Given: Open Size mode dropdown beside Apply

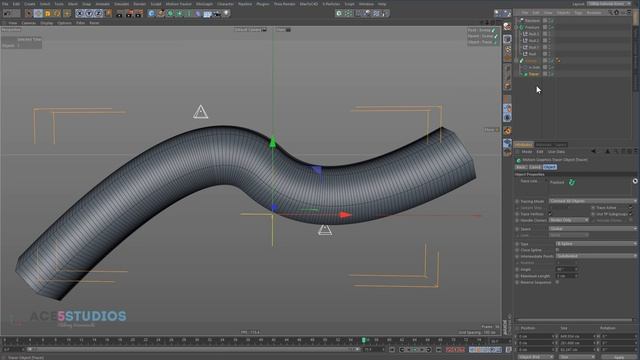Looking at the screenshot, I should click(x=576, y=357).
